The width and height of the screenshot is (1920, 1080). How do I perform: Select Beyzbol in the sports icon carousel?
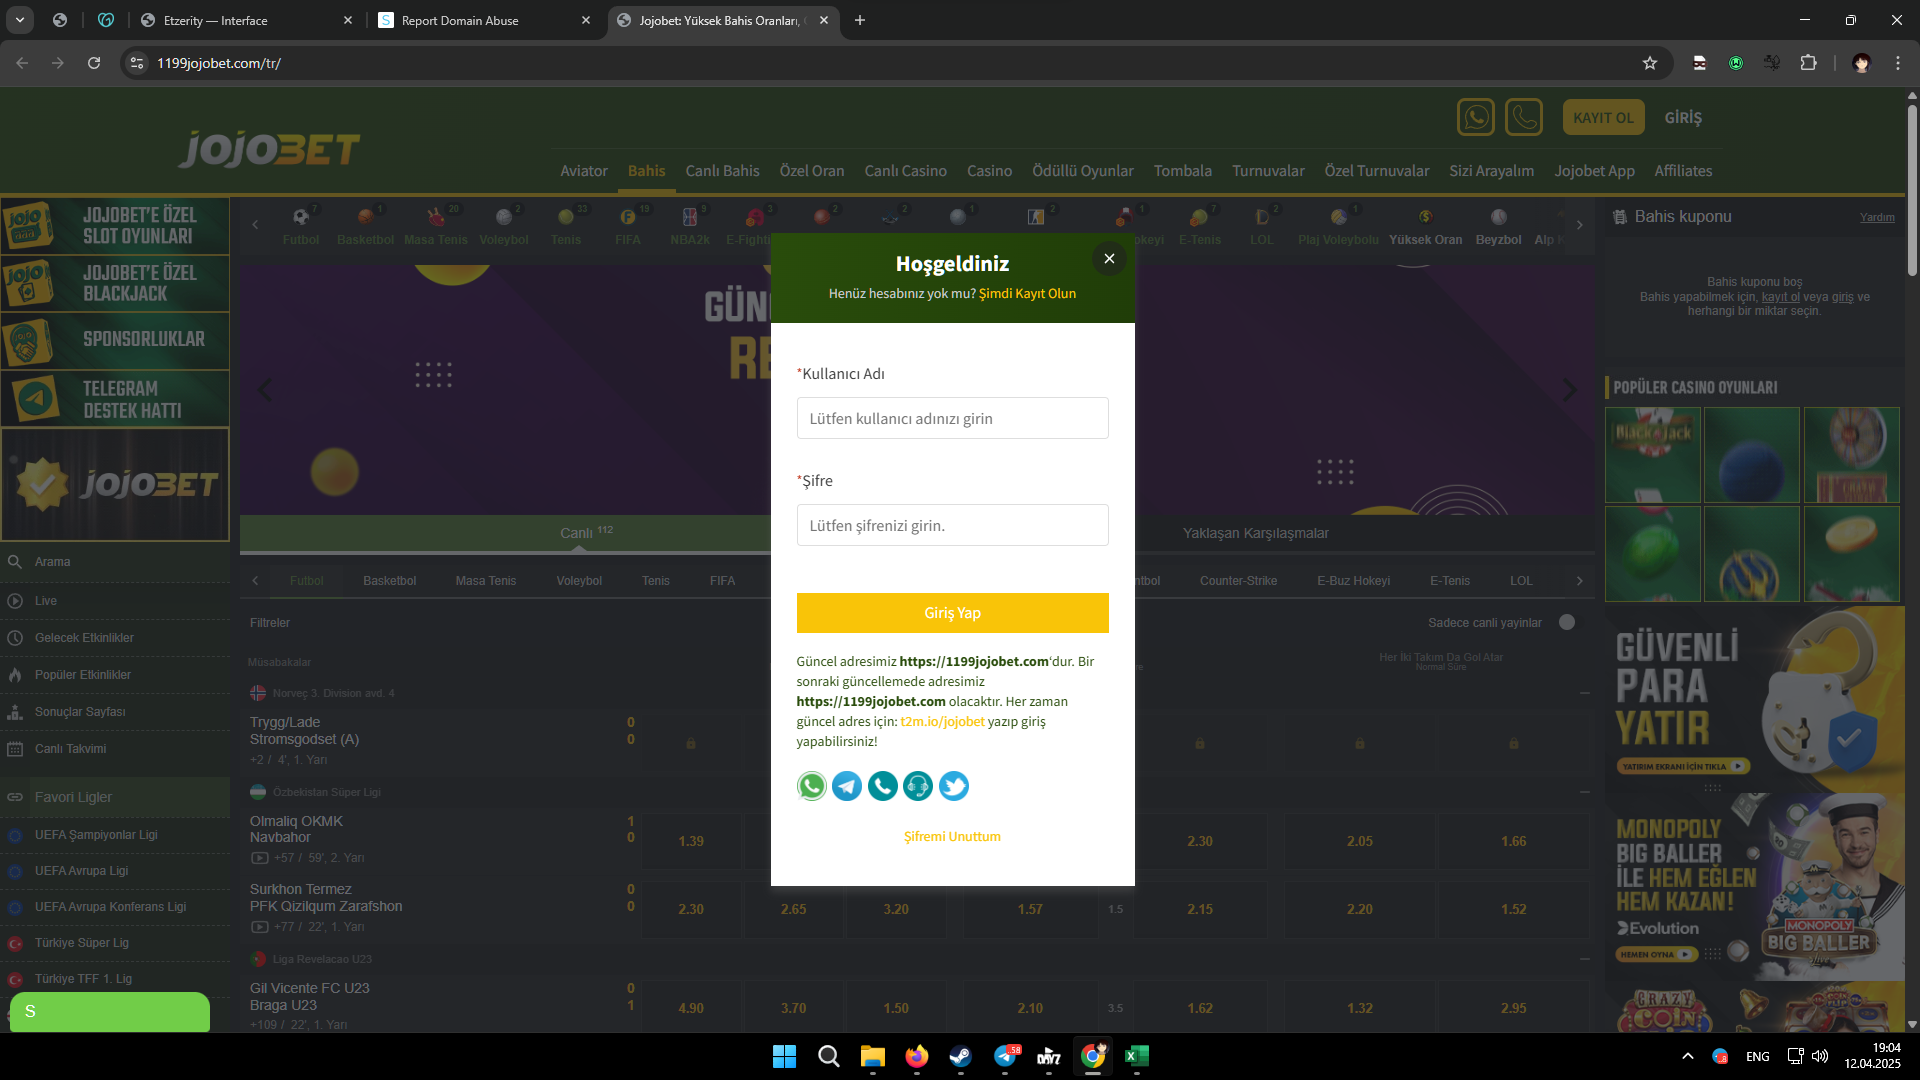tap(1499, 226)
